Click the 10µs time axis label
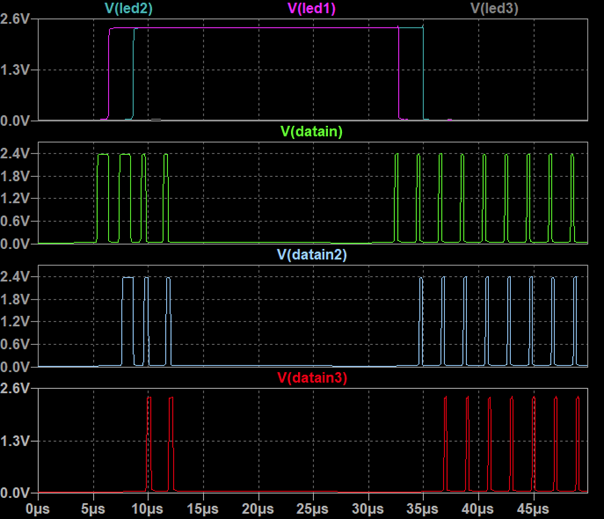 tap(147, 509)
